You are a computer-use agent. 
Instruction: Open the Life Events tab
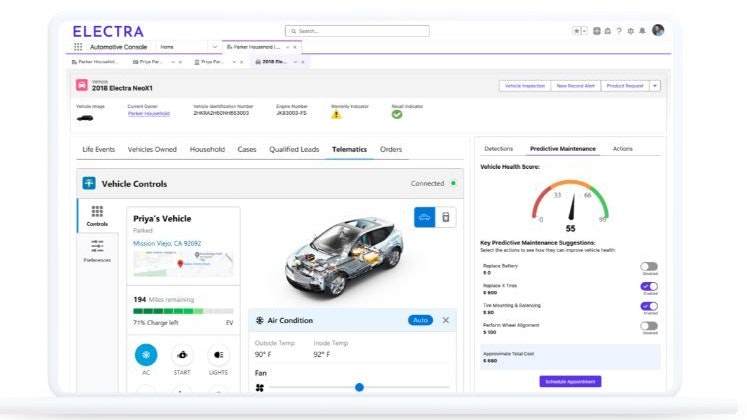99,149
